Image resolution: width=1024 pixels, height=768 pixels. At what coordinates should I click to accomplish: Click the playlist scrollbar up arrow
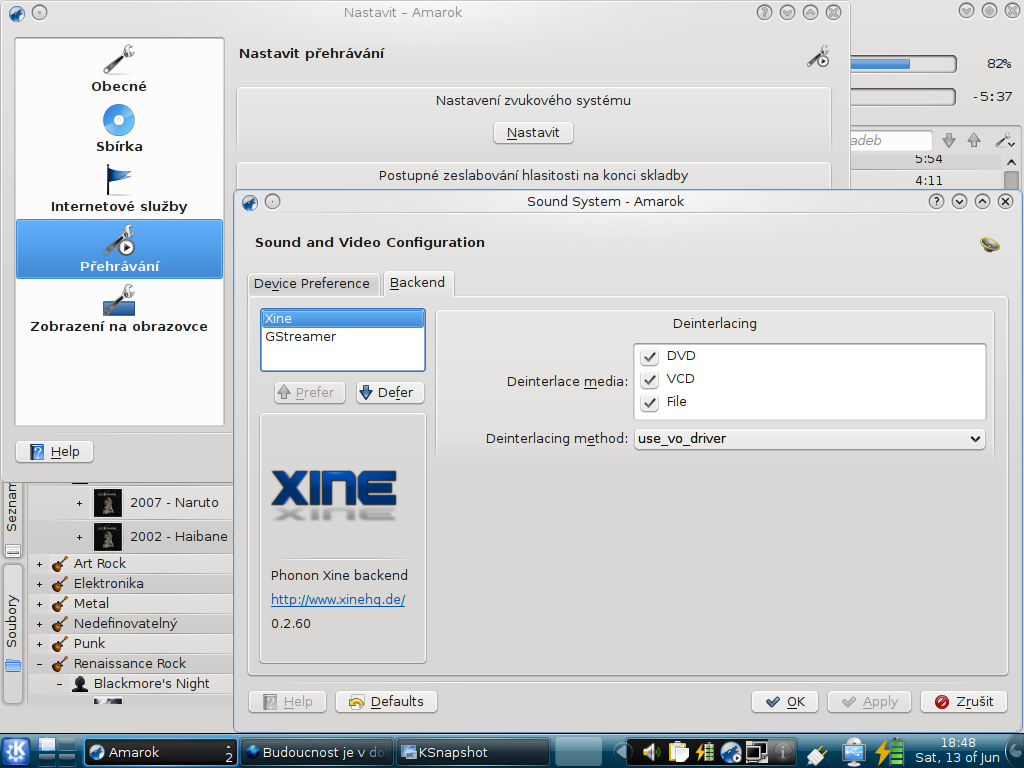[1012, 161]
